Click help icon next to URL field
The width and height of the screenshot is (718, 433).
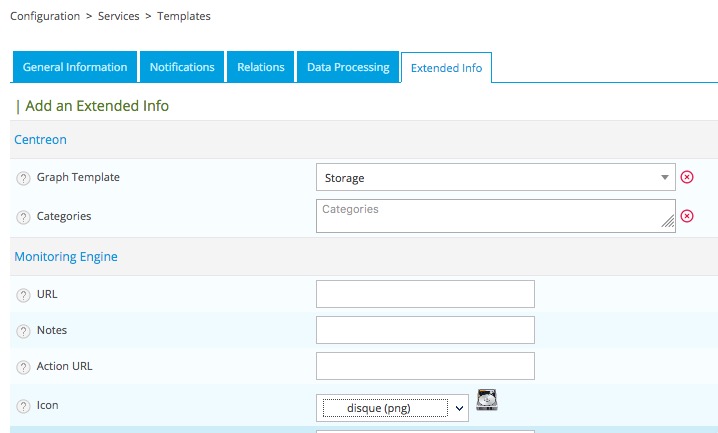(x=23, y=295)
